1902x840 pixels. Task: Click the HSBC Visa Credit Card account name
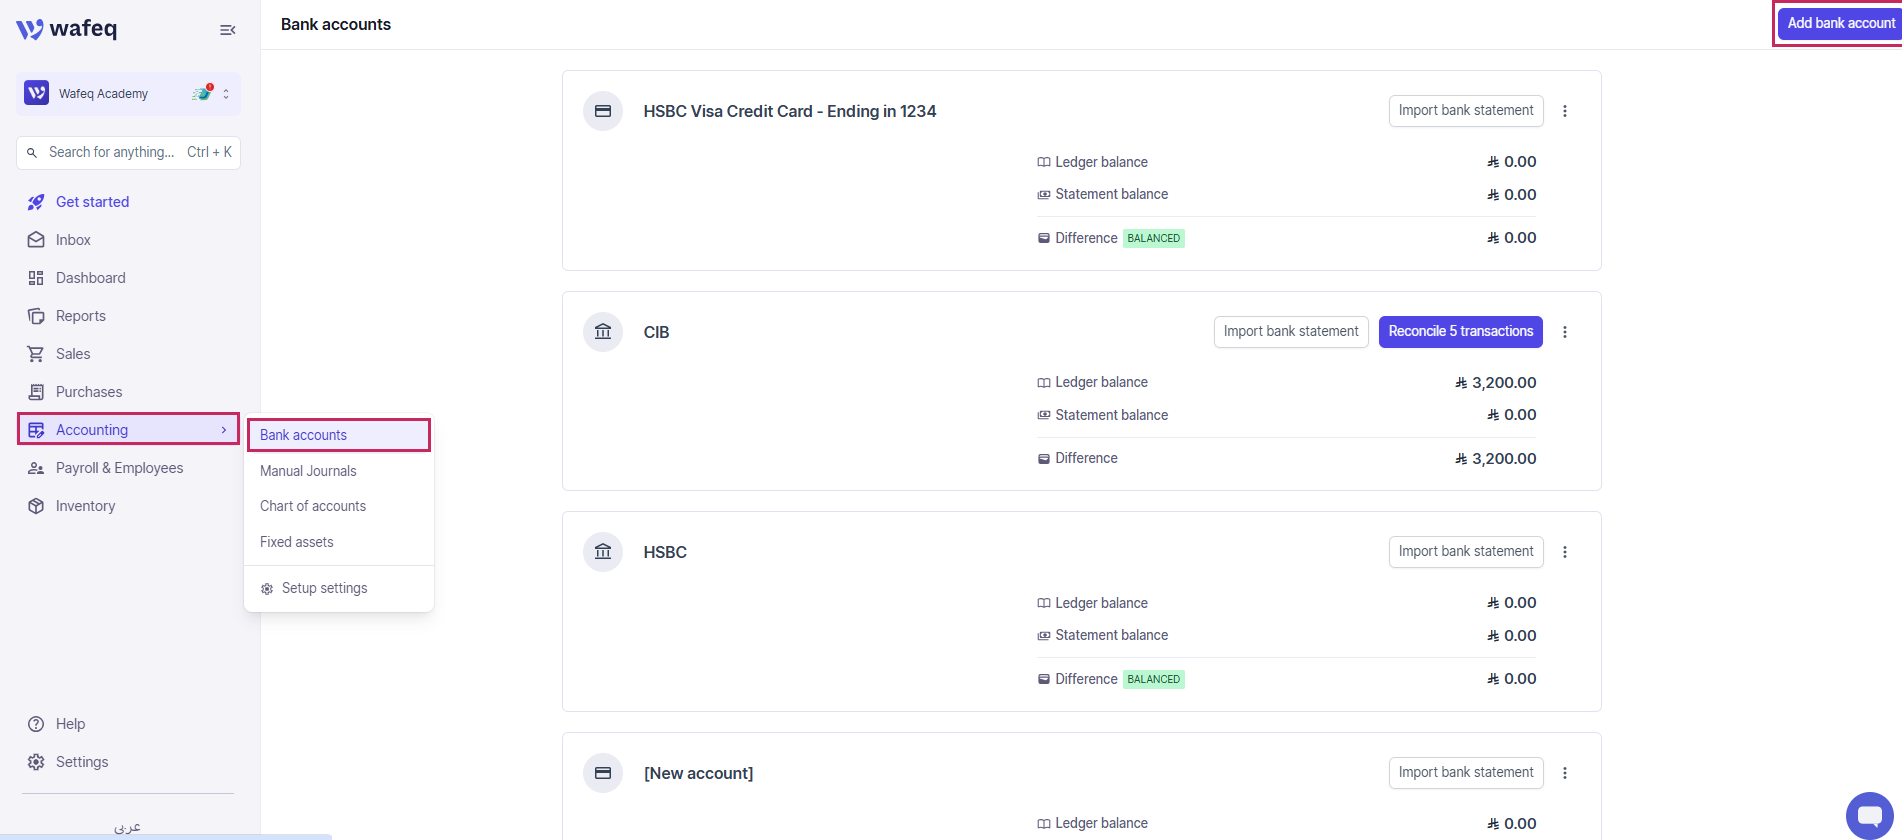point(790,112)
